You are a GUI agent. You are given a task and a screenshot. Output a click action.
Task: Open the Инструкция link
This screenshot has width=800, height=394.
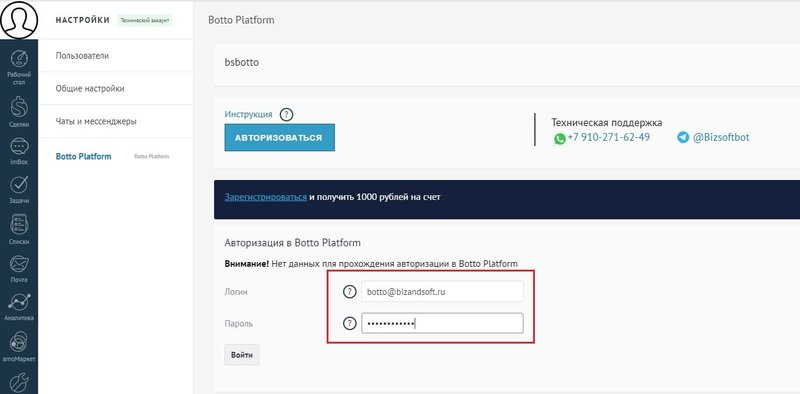(x=248, y=114)
